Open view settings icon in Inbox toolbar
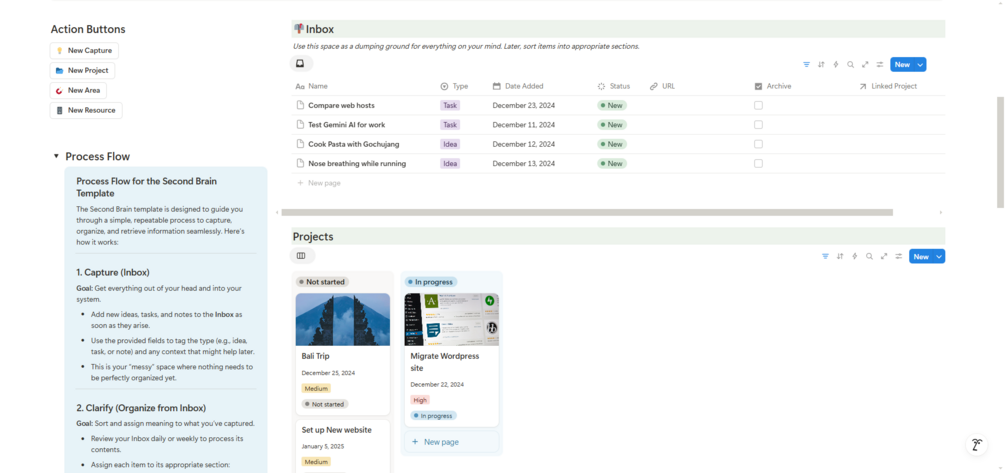Screen dimensions: 1005x473 click(880, 65)
